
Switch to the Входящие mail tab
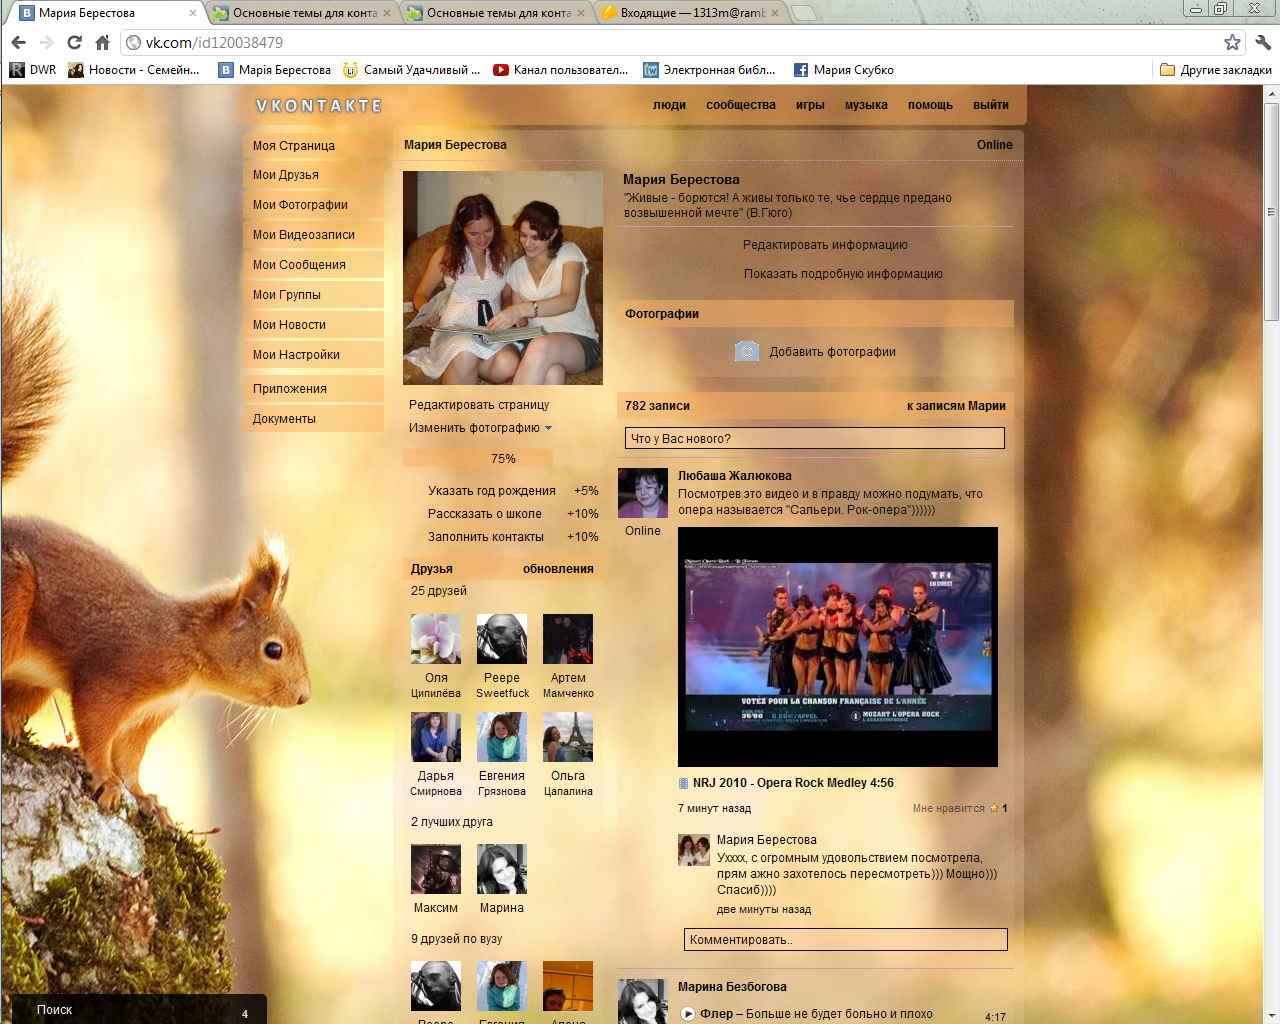(692, 13)
